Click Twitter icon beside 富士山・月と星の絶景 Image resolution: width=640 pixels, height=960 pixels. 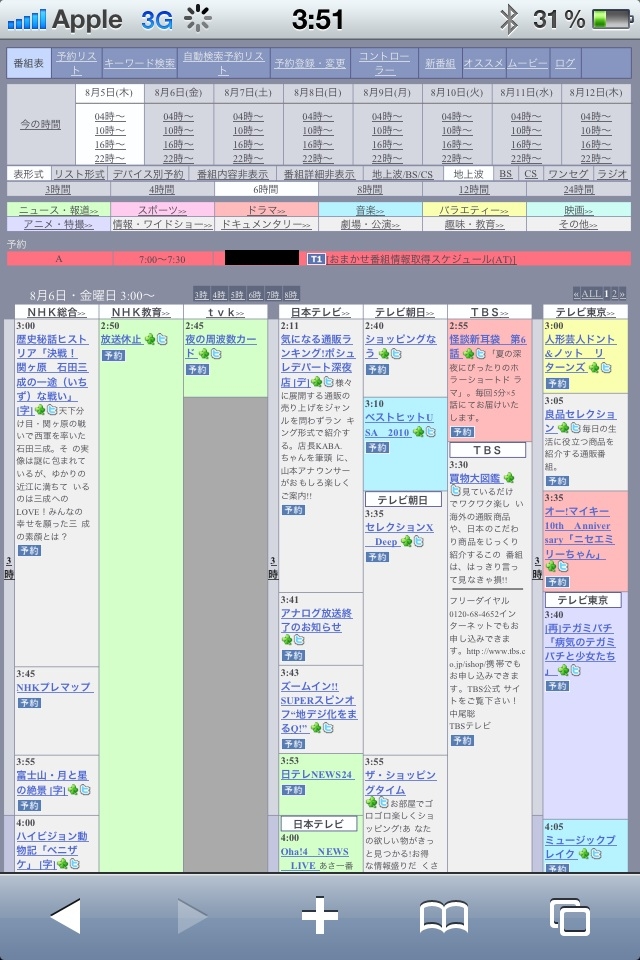85,790
